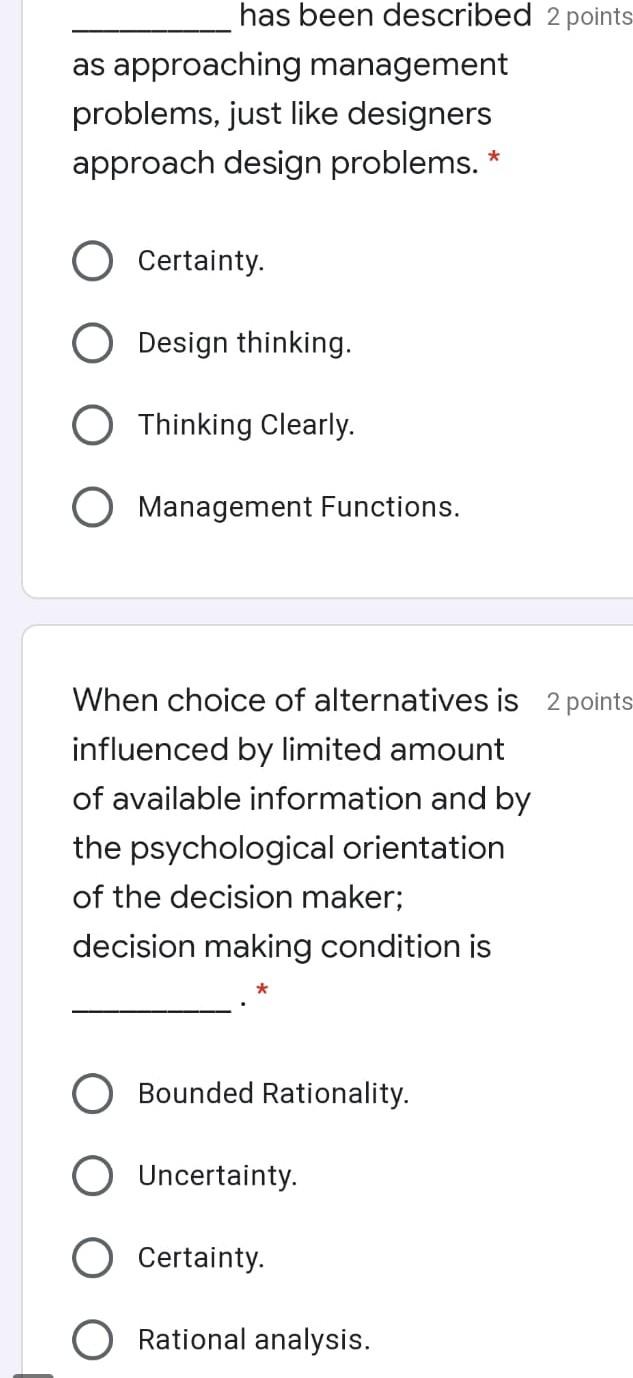Choose the Bounded Rationality option

[x=93, y=1093]
